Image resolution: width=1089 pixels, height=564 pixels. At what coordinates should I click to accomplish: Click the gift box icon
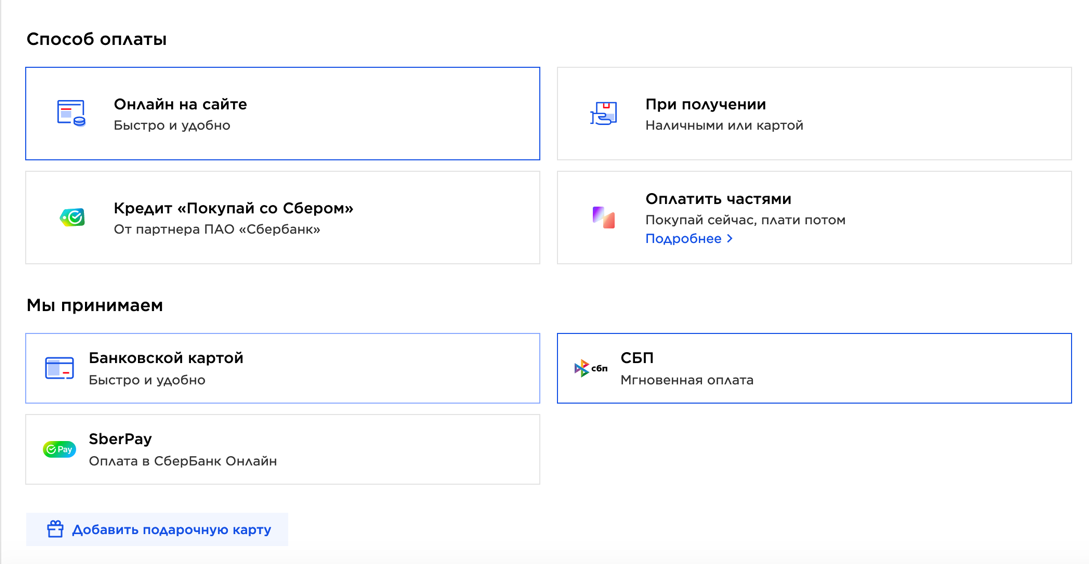click(x=56, y=529)
